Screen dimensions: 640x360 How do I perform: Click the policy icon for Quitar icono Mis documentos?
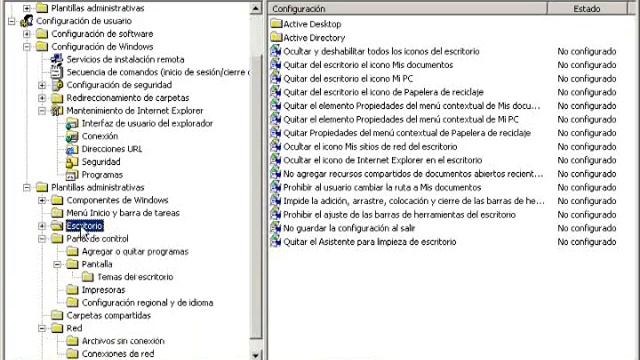click(x=276, y=64)
